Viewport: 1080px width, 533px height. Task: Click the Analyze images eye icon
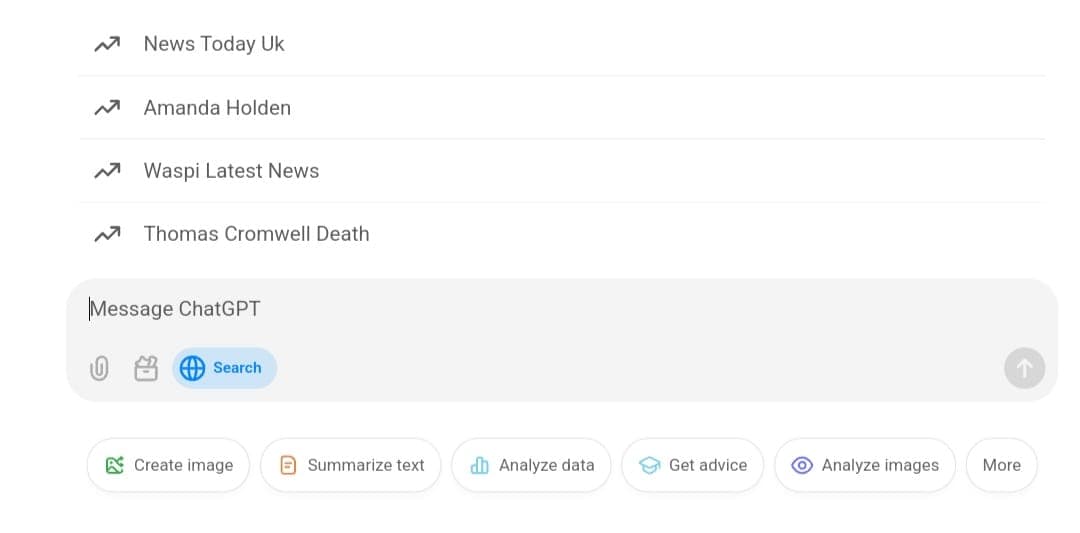click(802, 465)
